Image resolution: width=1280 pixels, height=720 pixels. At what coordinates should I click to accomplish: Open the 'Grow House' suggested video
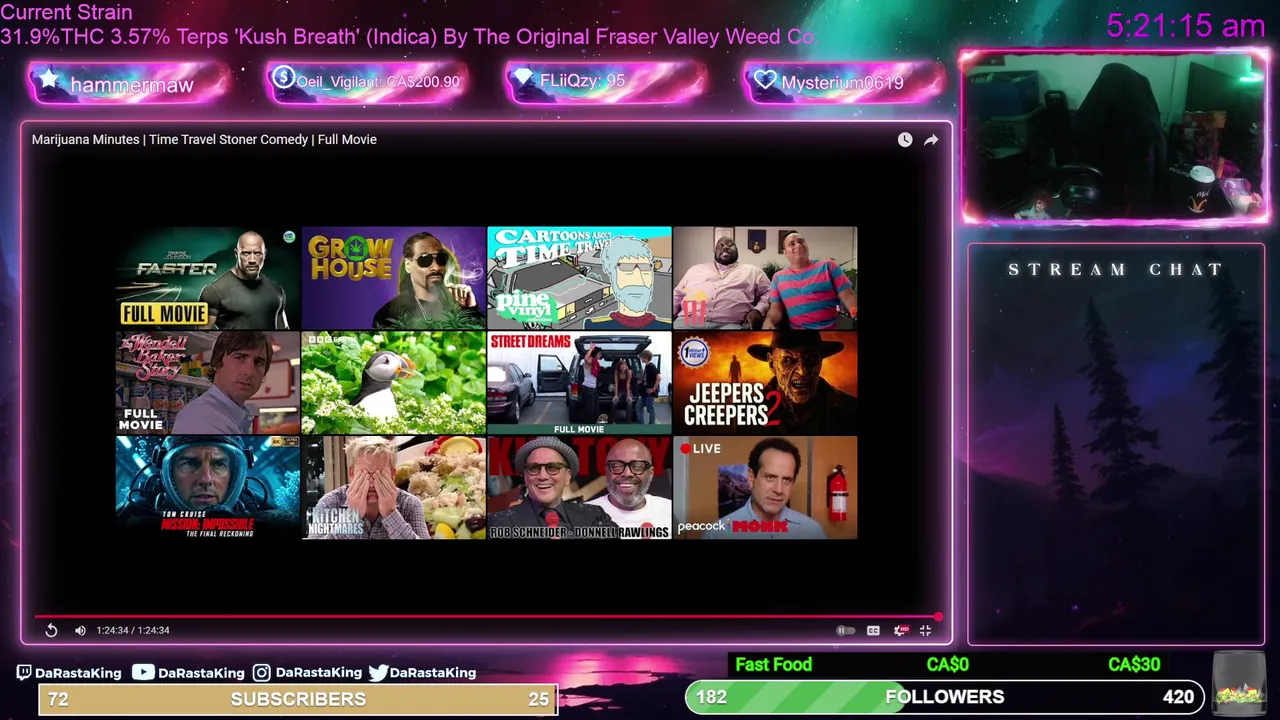[x=393, y=277]
